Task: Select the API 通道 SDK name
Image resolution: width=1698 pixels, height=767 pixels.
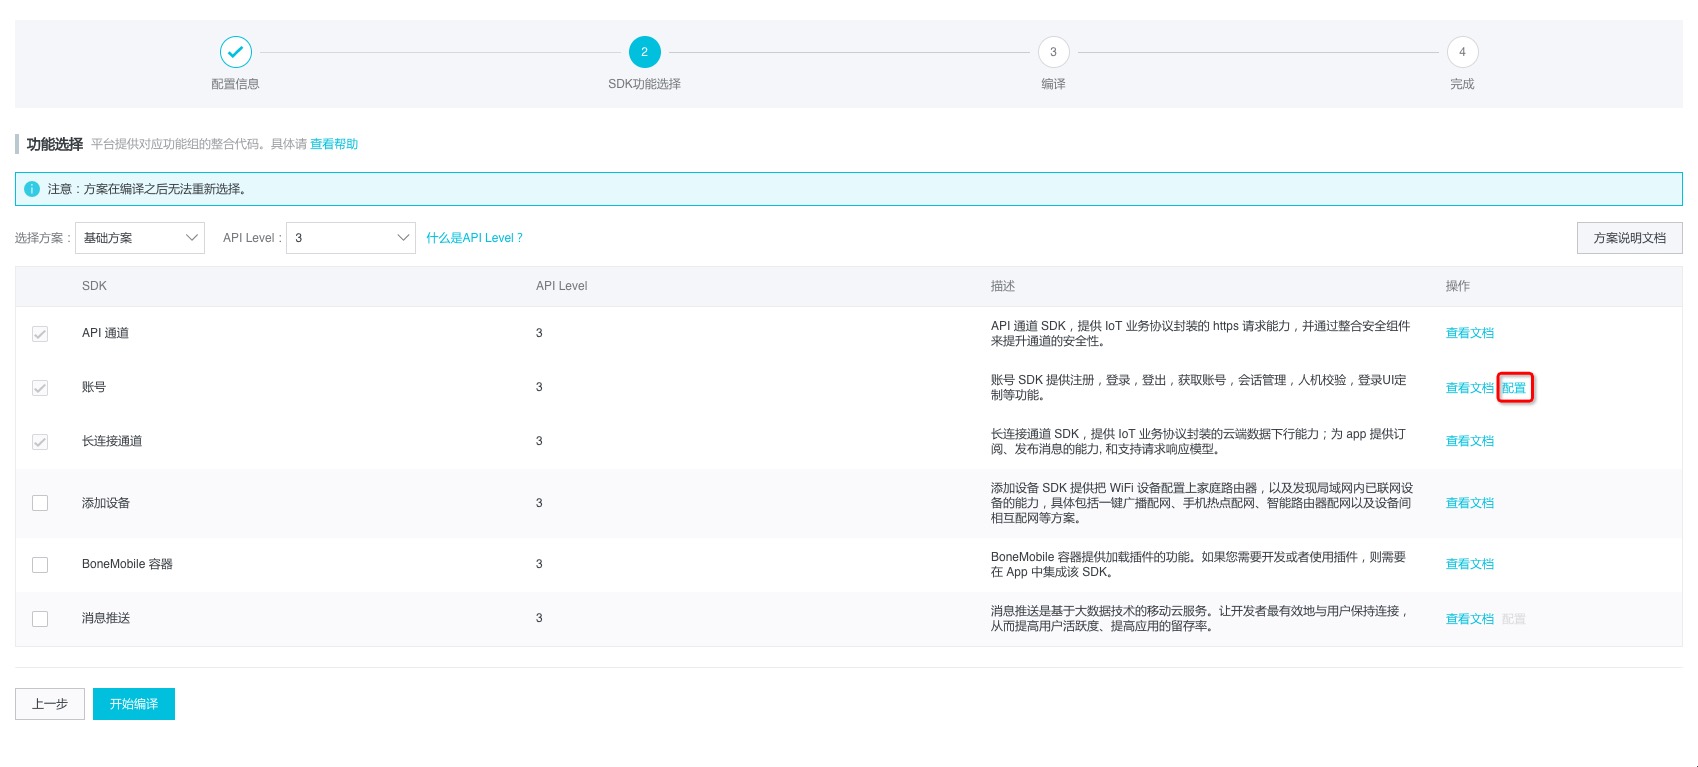Action: [105, 333]
